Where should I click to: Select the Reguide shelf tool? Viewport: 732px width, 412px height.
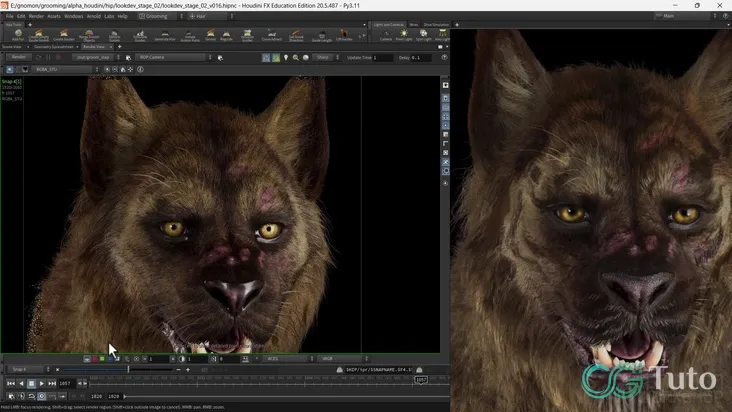[x=226, y=35]
